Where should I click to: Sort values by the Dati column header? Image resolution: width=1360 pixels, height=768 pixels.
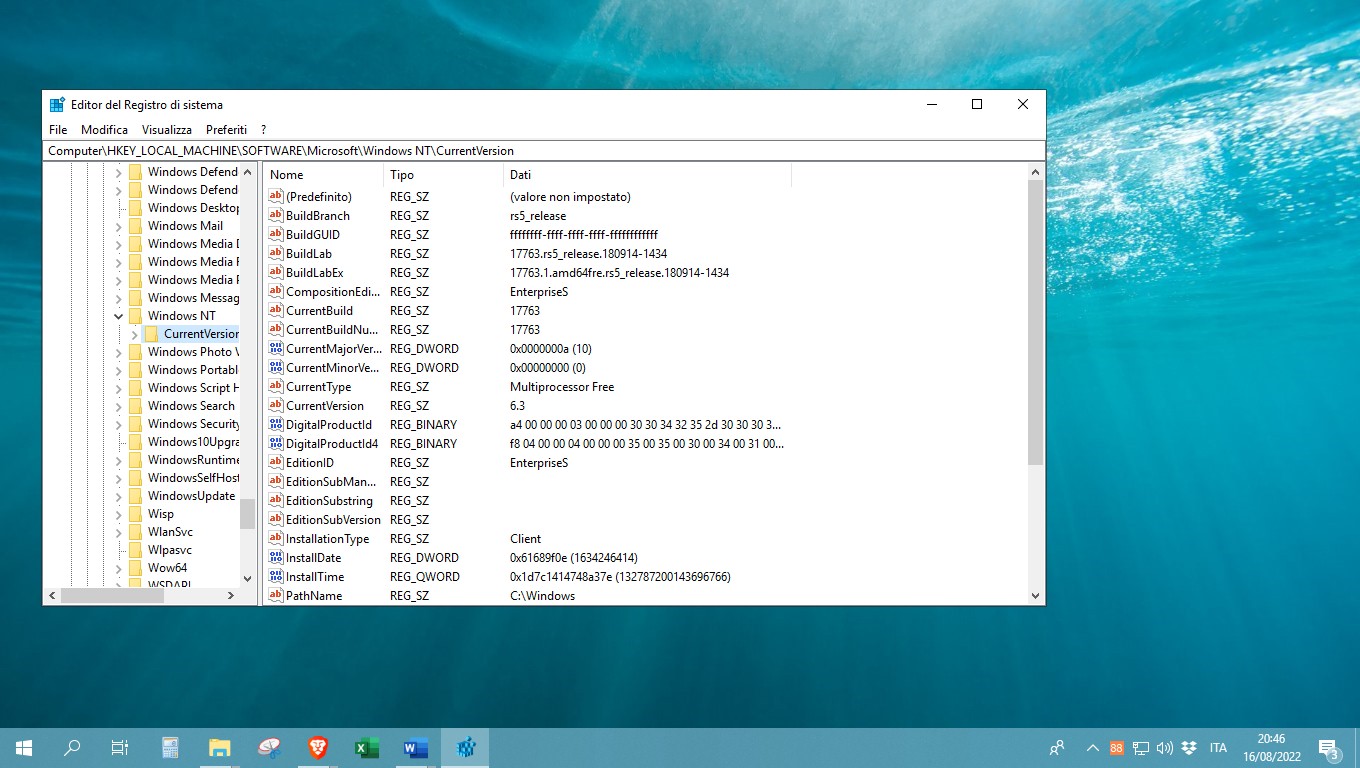click(x=647, y=175)
